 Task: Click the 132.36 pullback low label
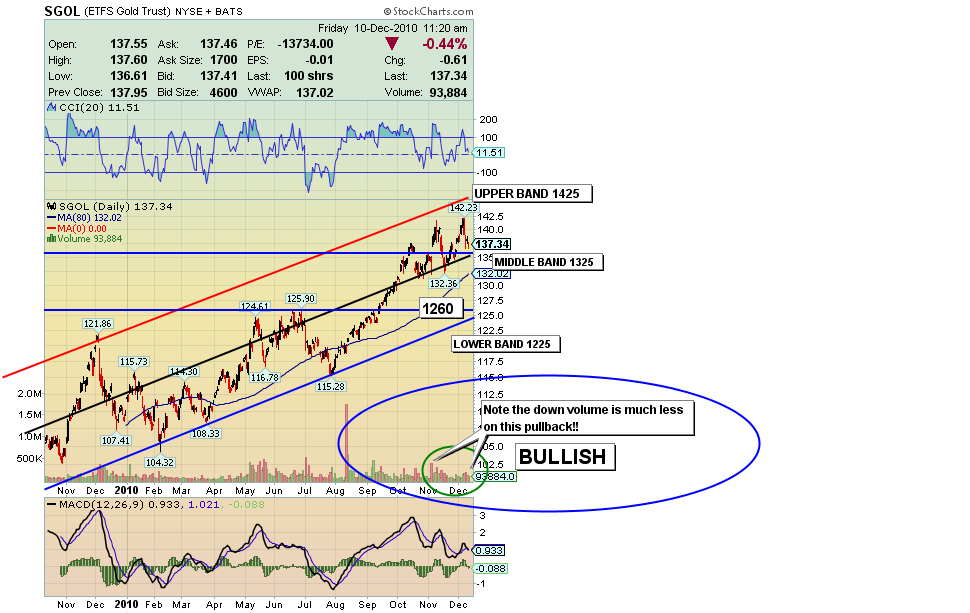click(x=444, y=283)
